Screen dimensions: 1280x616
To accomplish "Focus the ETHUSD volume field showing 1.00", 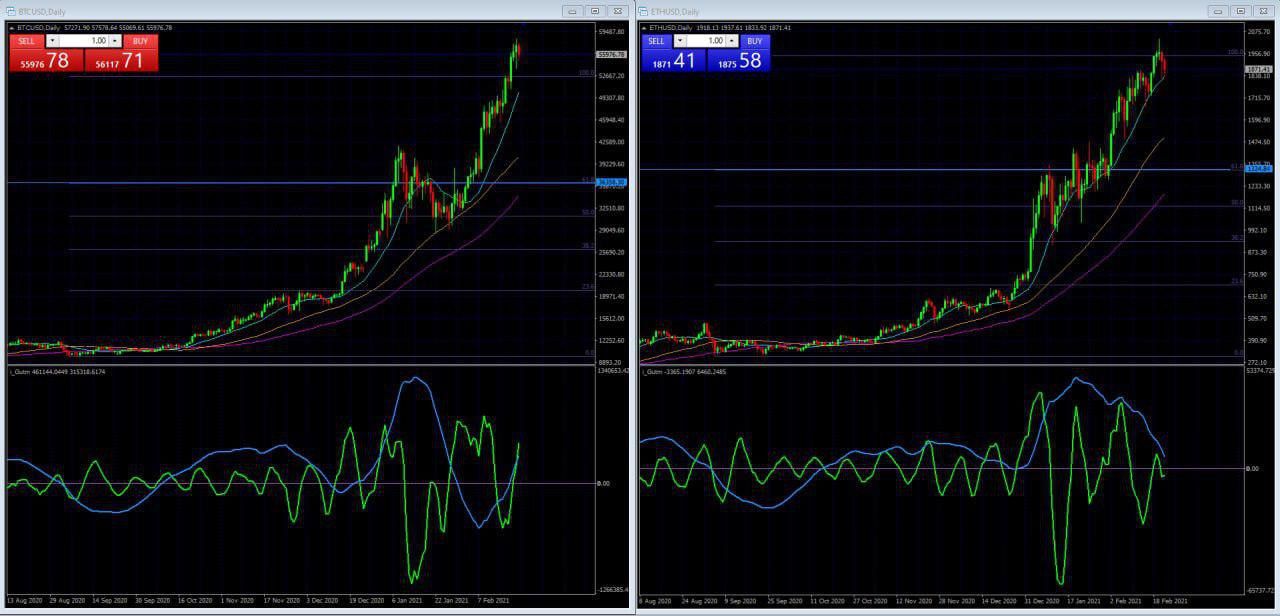I will coord(706,41).
